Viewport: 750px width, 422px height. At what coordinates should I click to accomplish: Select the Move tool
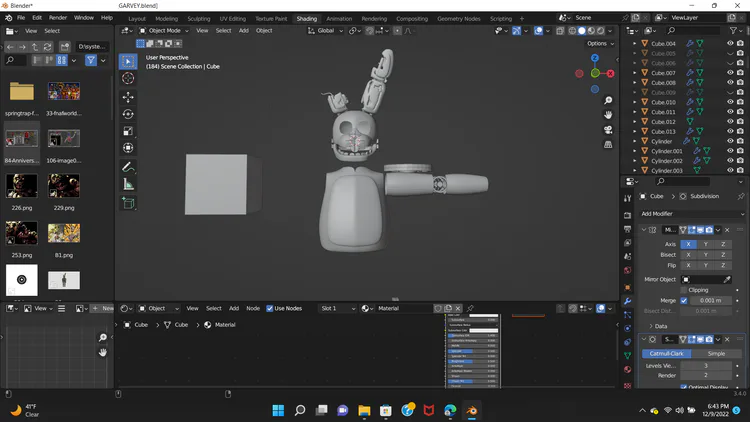[x=128, y=97]
